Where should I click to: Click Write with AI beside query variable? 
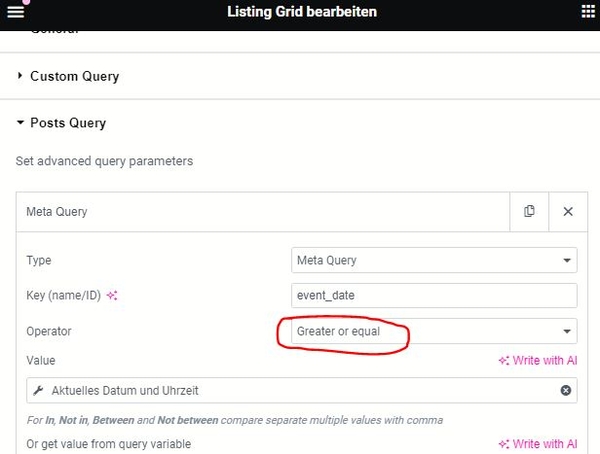[538, 444]
